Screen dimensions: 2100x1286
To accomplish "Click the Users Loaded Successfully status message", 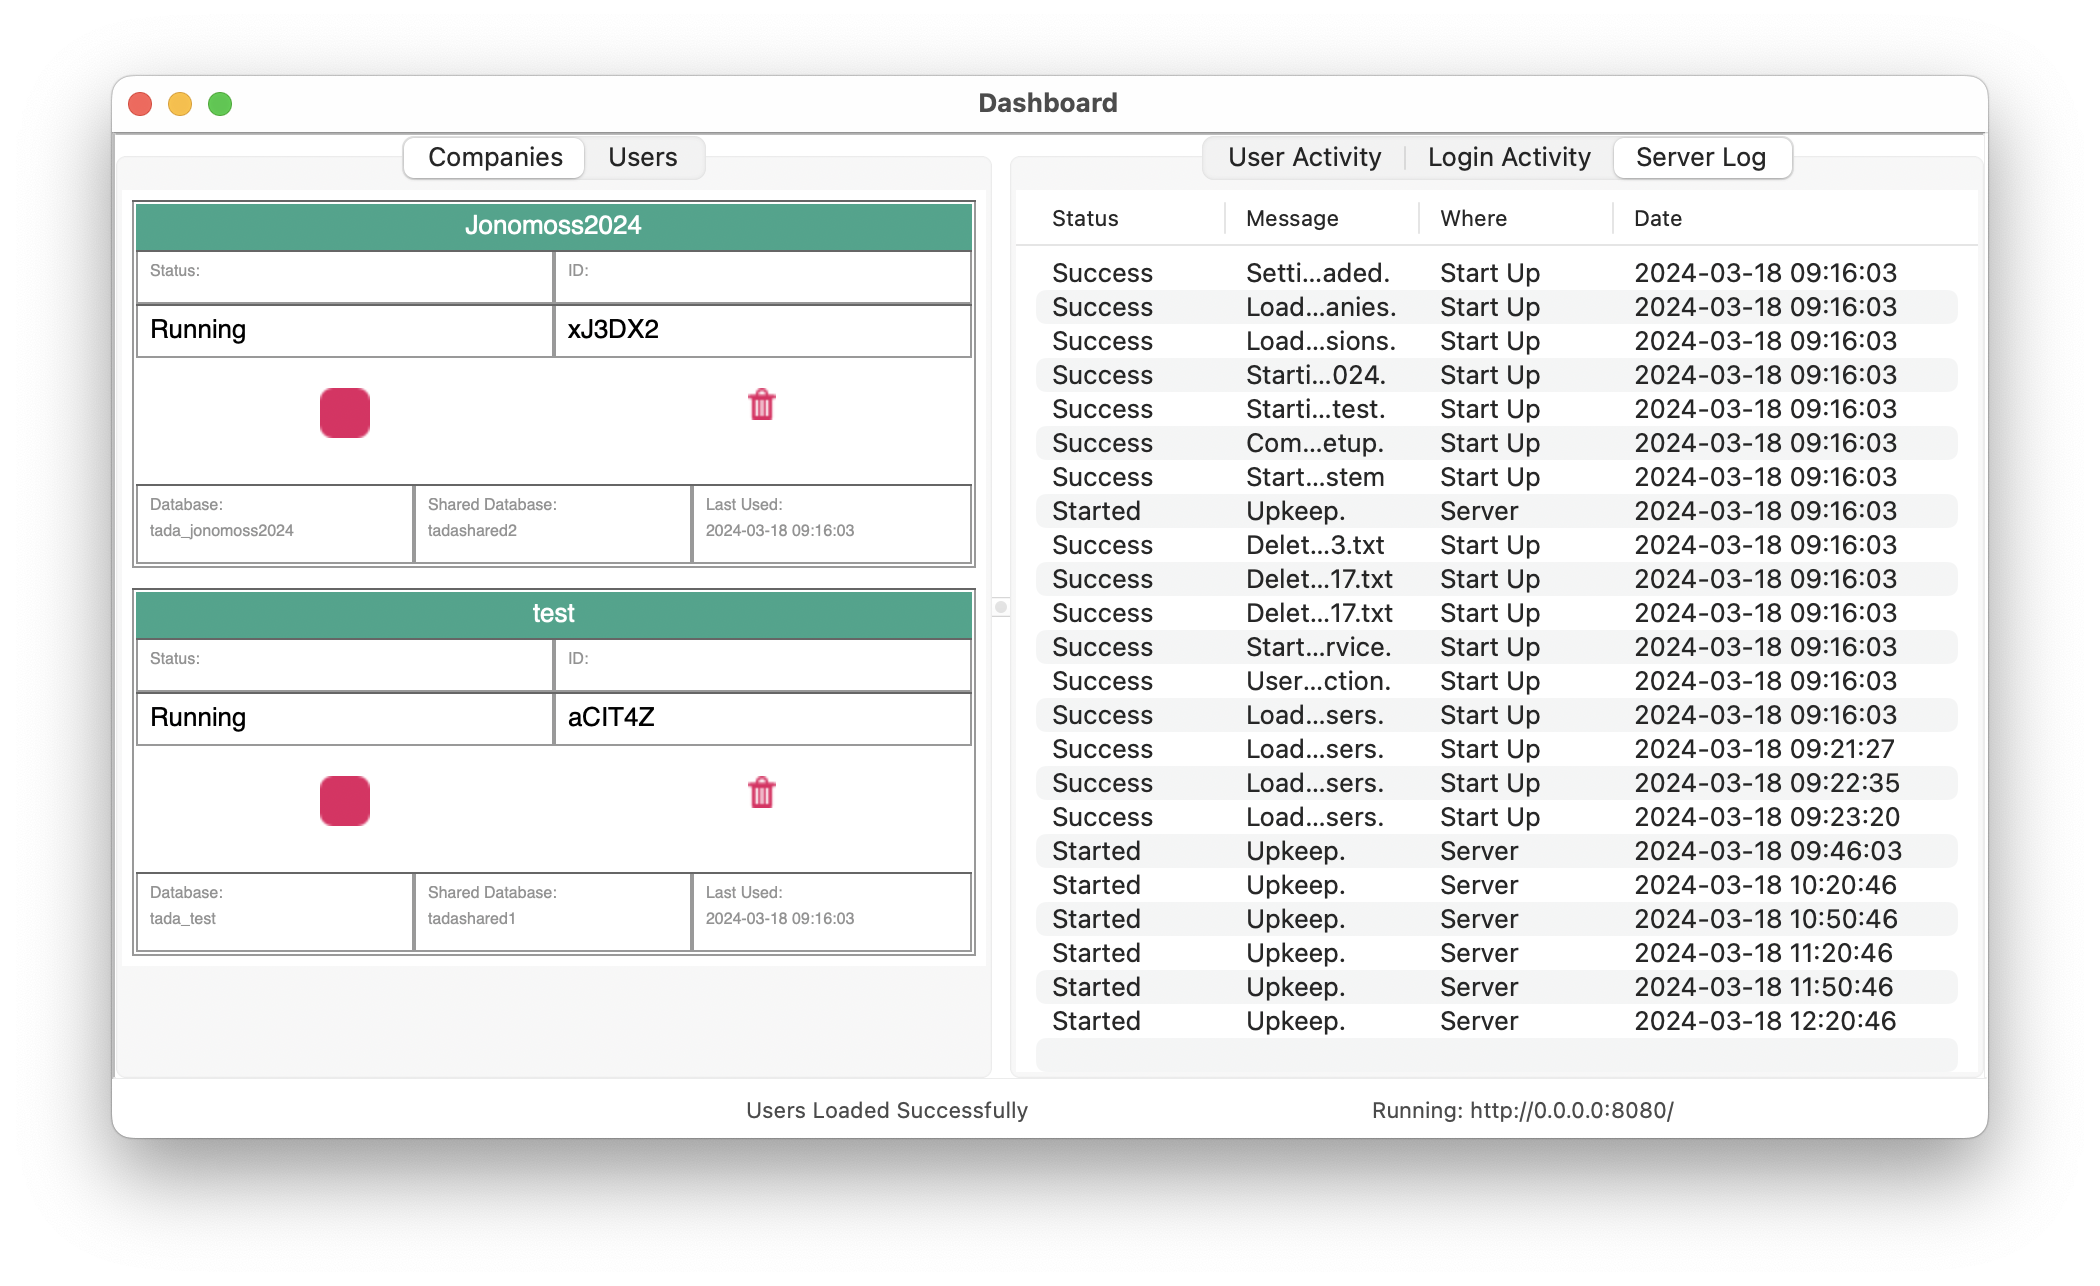I will (x=887, y=1110).
